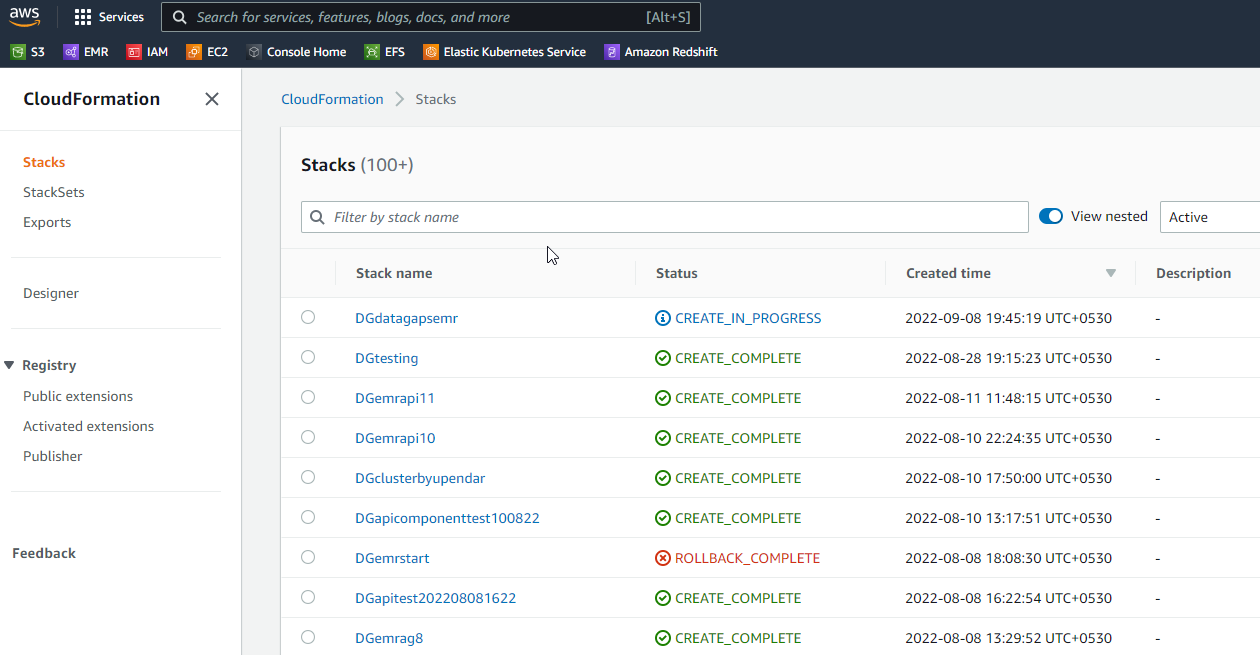Click the Description column header
This screenshot has width=1260, height=655.
(x=1194, y=273)
